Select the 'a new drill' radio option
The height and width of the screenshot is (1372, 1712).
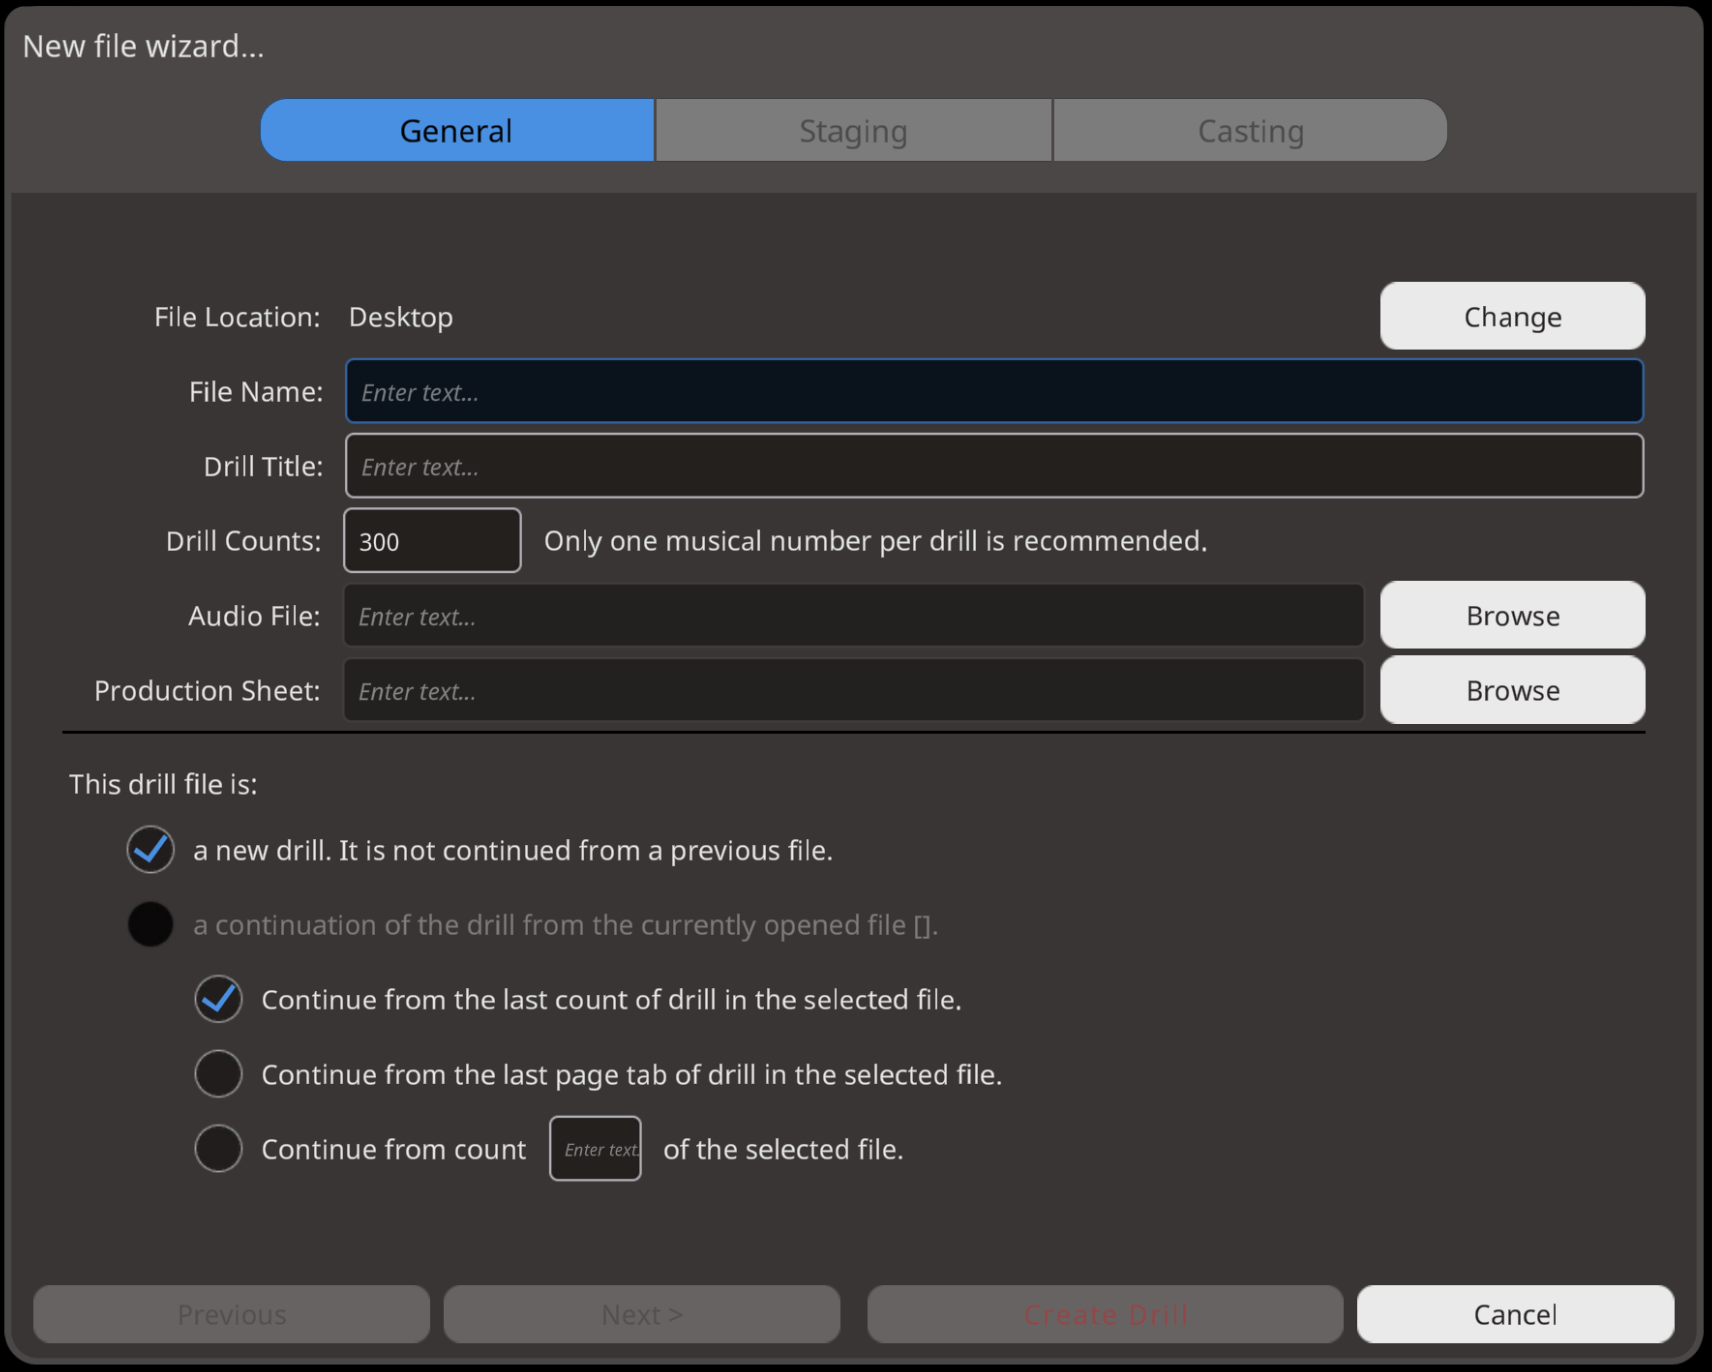(x=151, y=850)
